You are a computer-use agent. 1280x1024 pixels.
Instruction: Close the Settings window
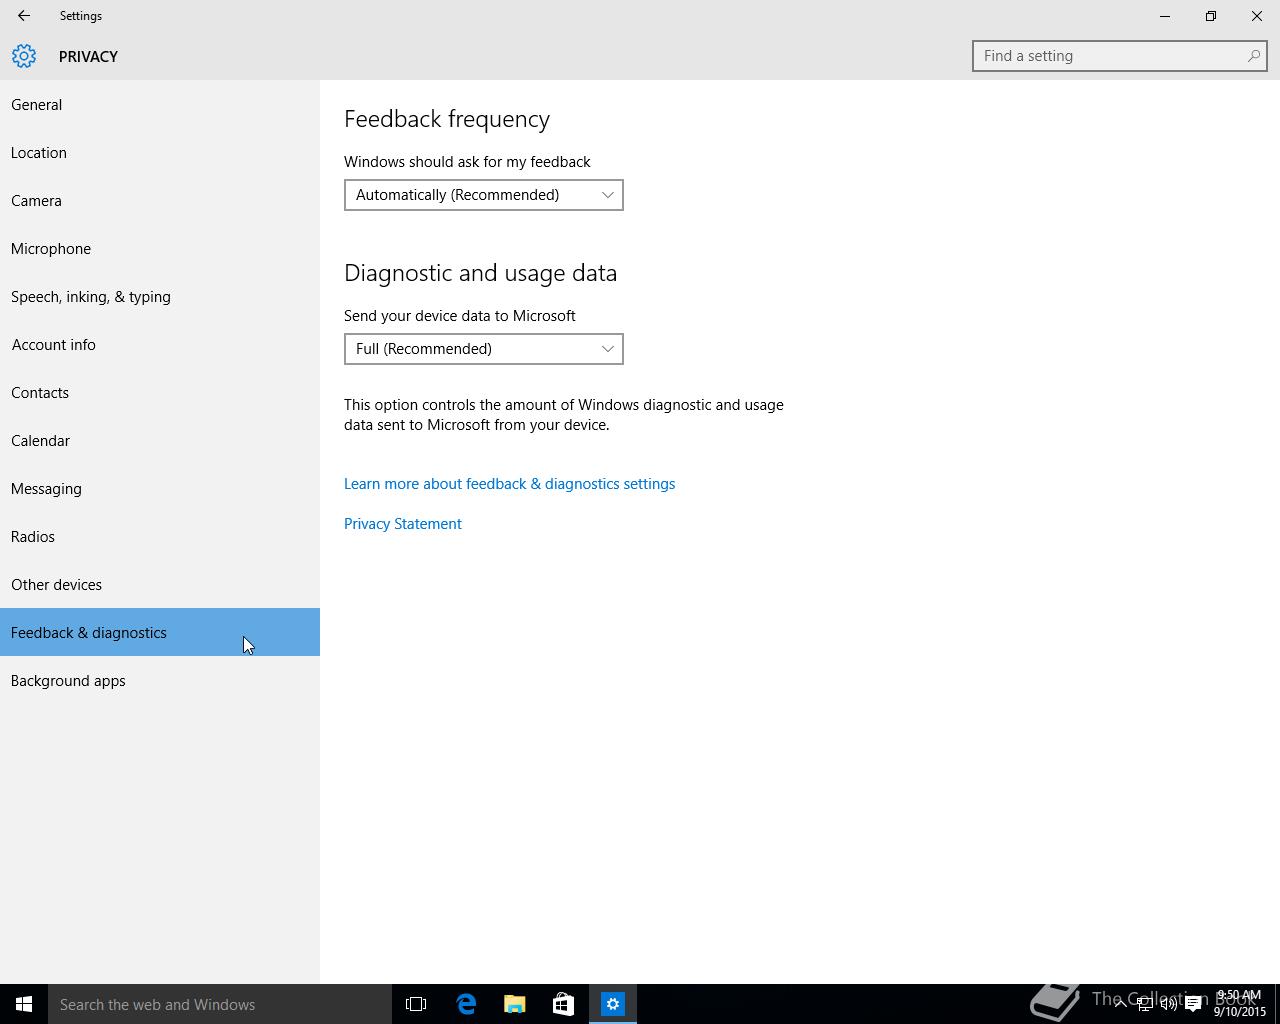coord(1257,16)
